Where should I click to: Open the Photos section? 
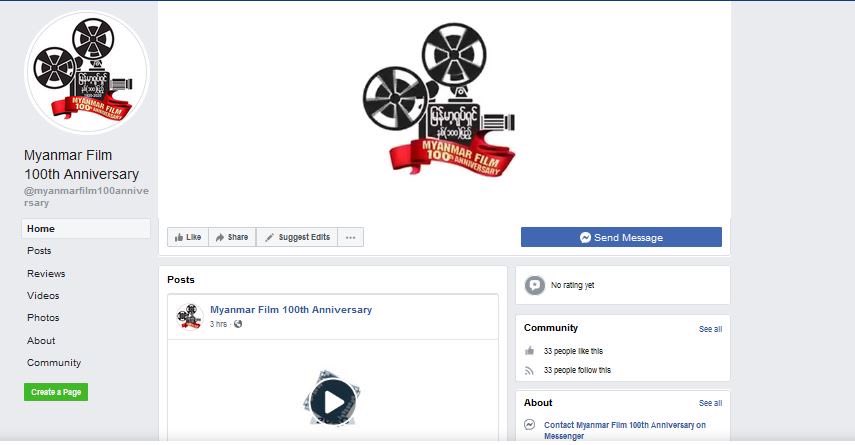[43, 318]
